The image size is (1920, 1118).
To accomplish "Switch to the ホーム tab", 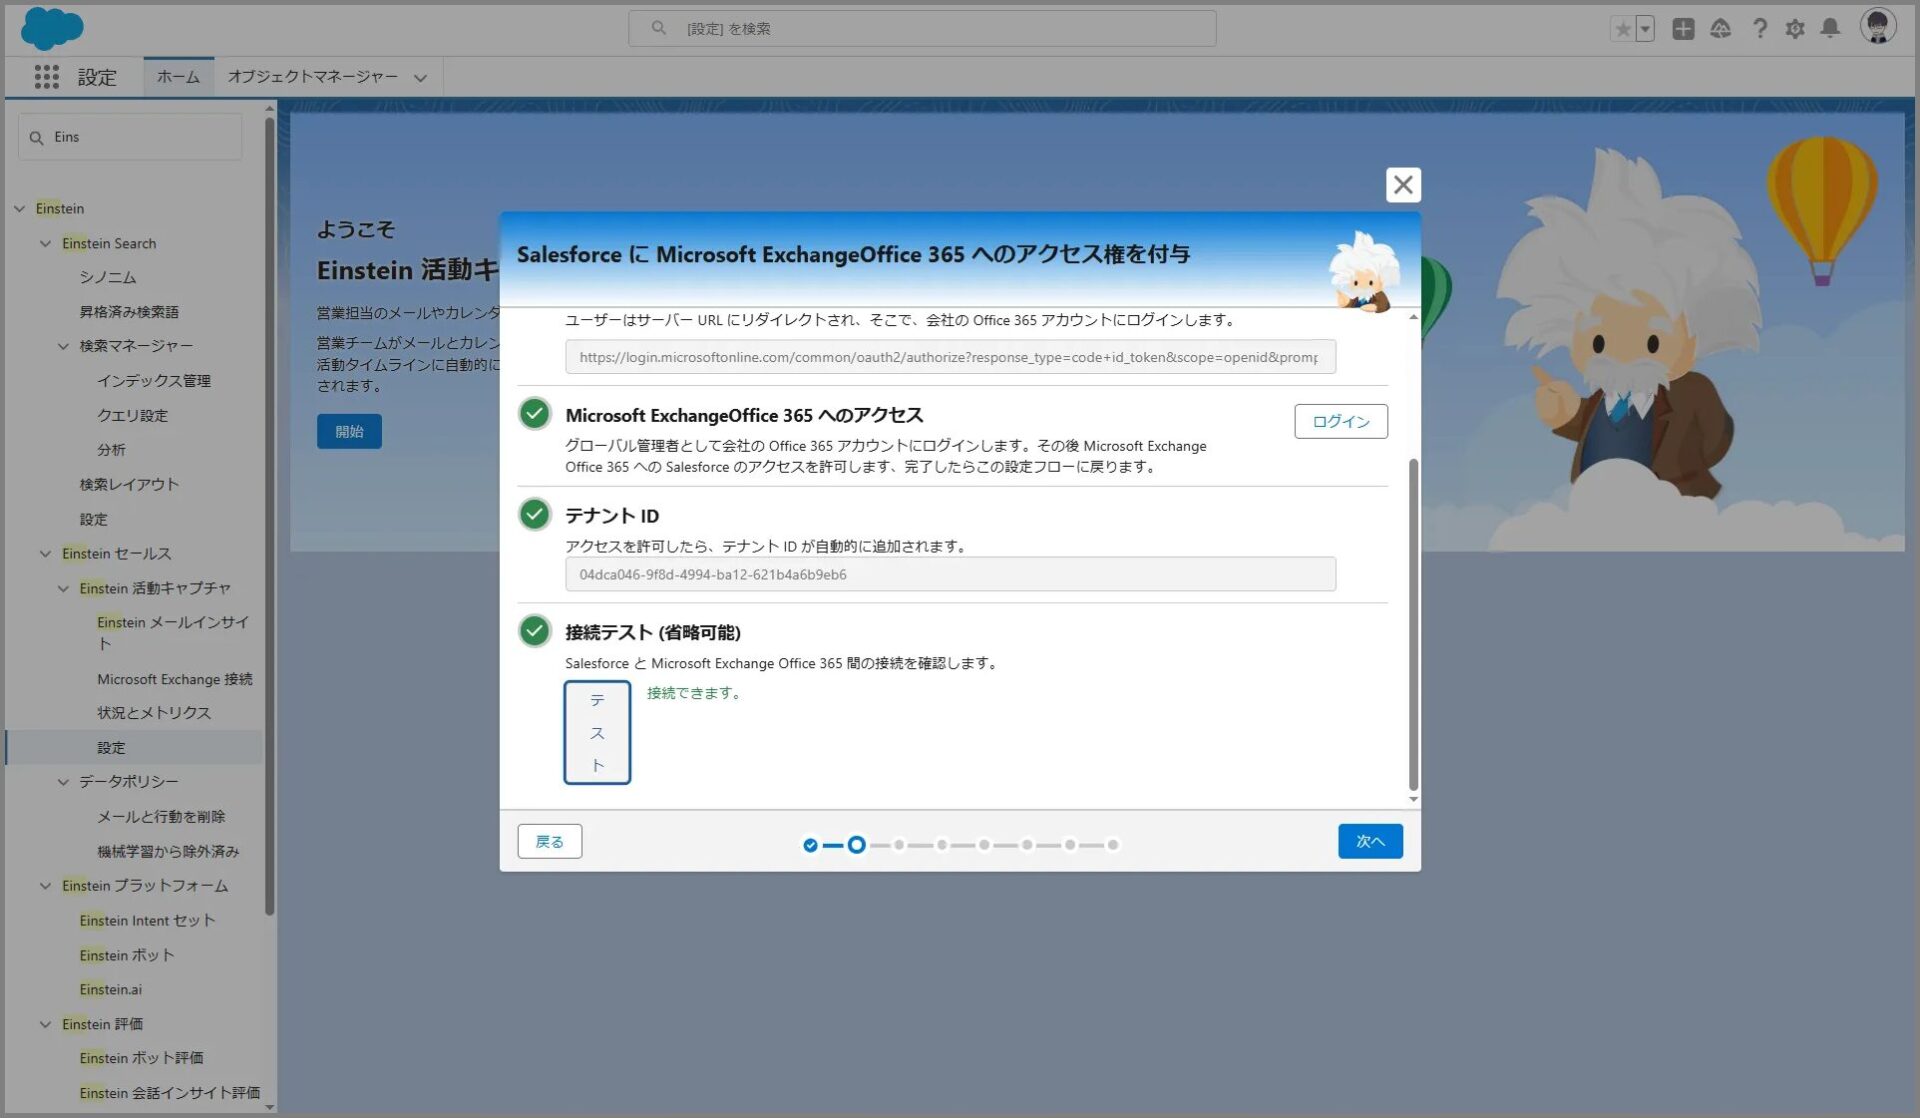I will pos(178,77).
